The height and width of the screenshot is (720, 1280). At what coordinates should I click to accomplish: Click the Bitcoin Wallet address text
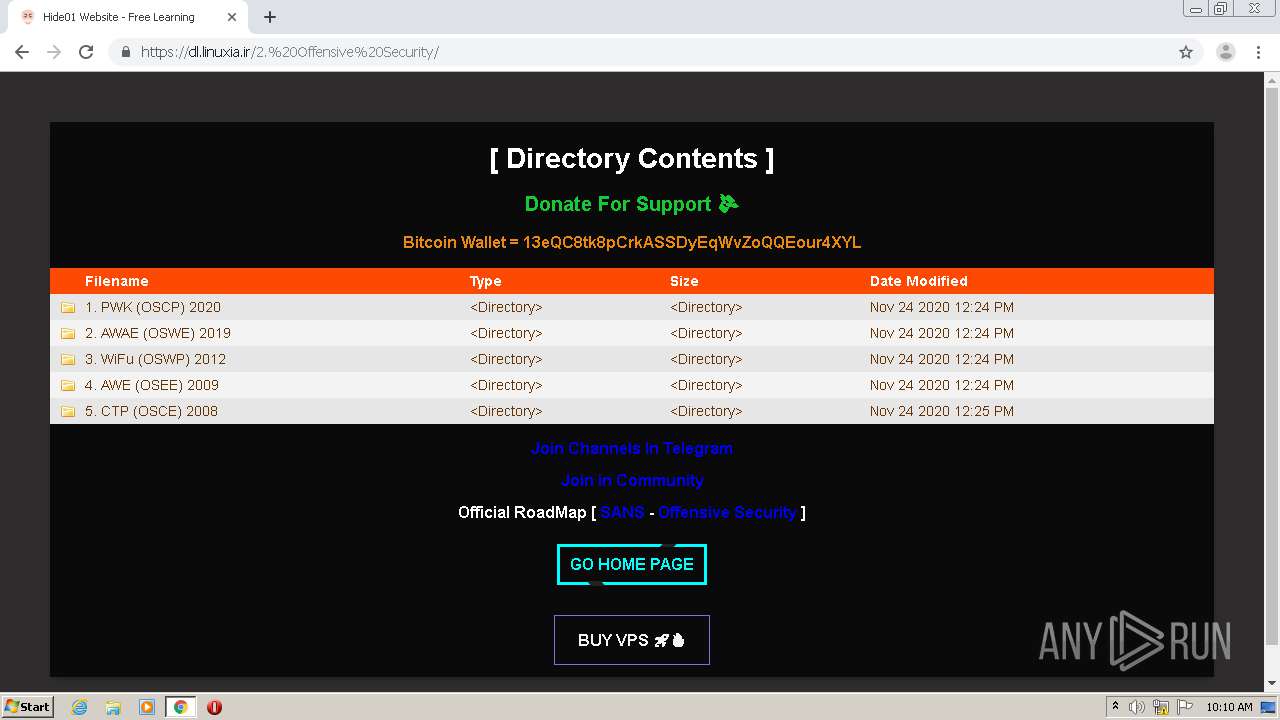[x=692, y=242]
